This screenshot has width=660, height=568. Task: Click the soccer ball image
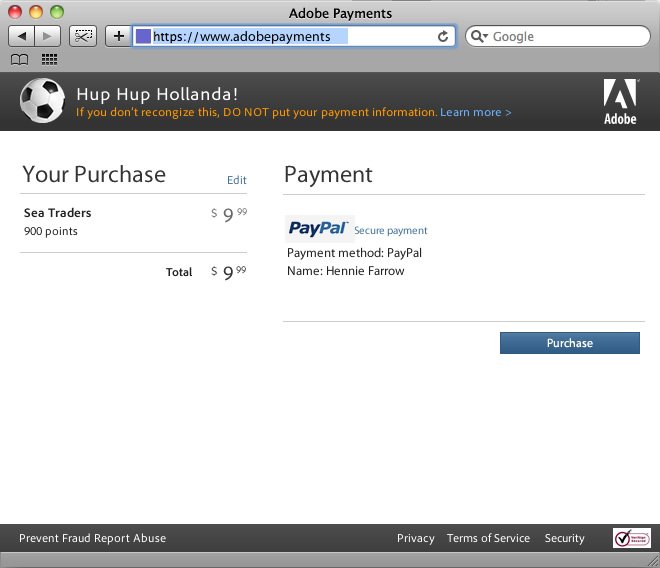pos(42,101)
